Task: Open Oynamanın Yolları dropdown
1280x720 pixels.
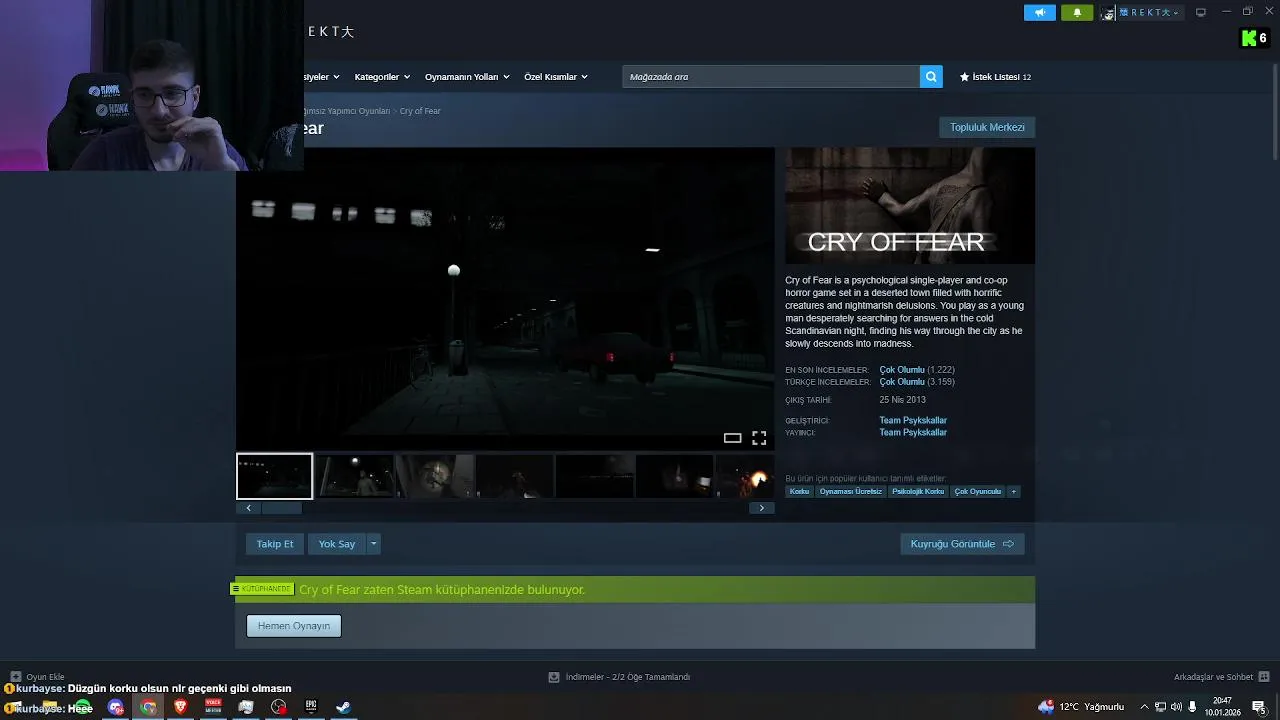Action: (467, 77)
